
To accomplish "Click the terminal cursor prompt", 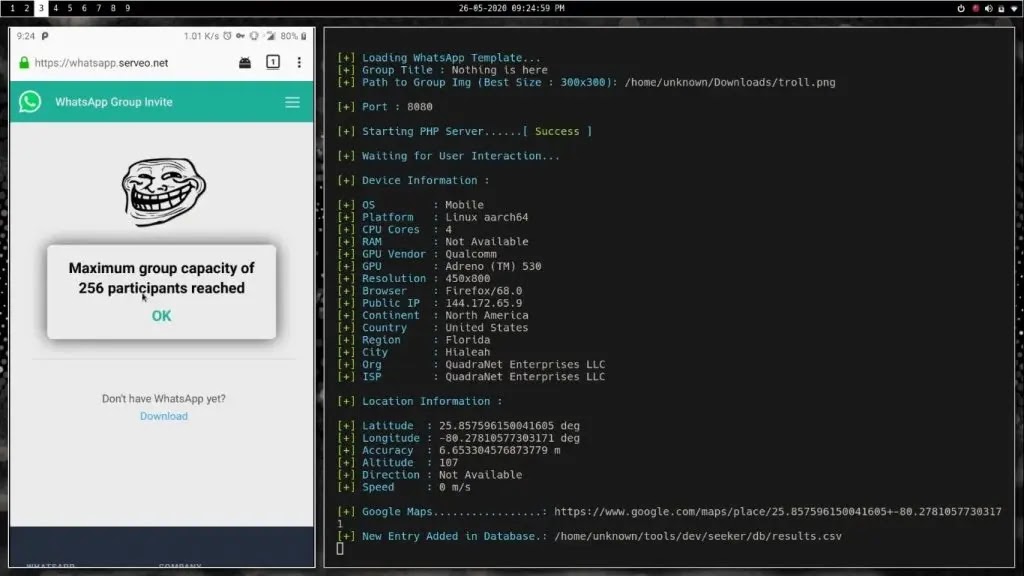I will click(340, 549).
